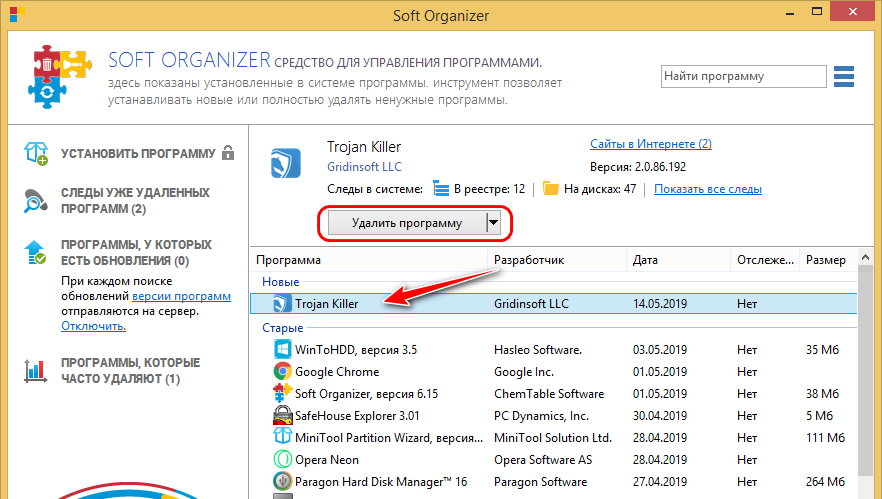Select the Trojan Killer row

[x=554, y=304]
